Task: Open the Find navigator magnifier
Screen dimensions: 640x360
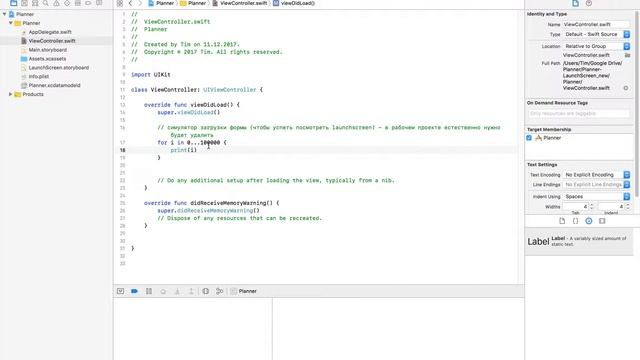Action: point(46,3)
